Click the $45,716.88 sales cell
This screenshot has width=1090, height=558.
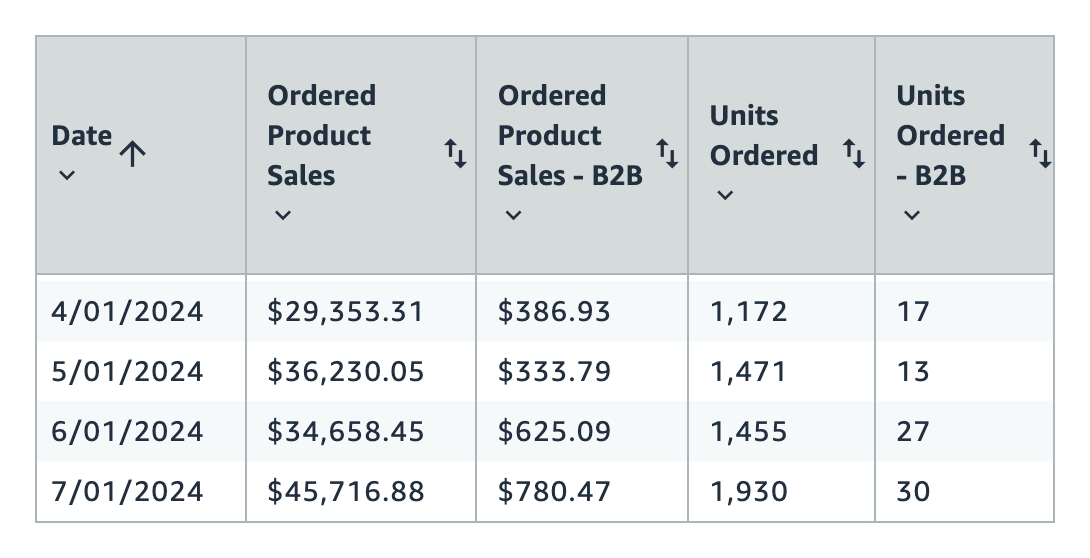click(x=346, y=492)
